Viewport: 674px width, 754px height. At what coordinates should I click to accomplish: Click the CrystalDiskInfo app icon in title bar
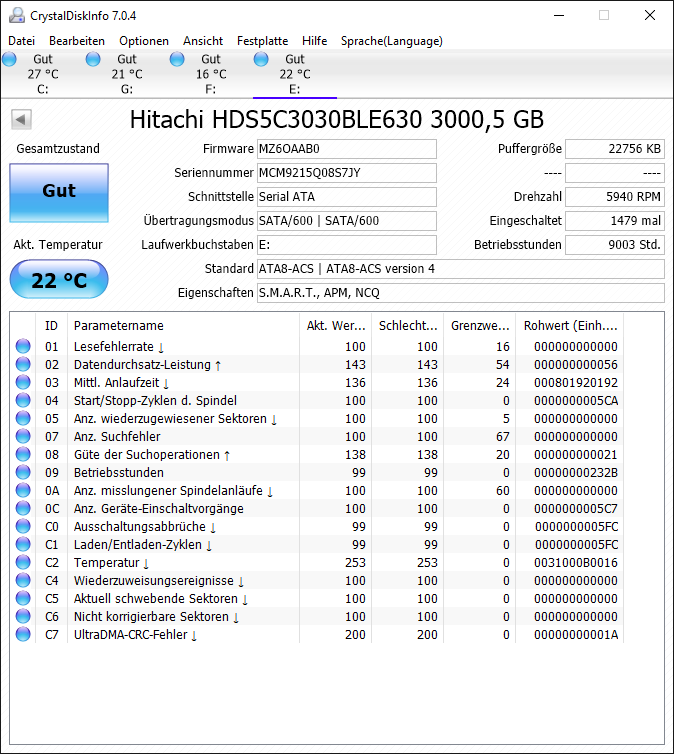(17, 15)
